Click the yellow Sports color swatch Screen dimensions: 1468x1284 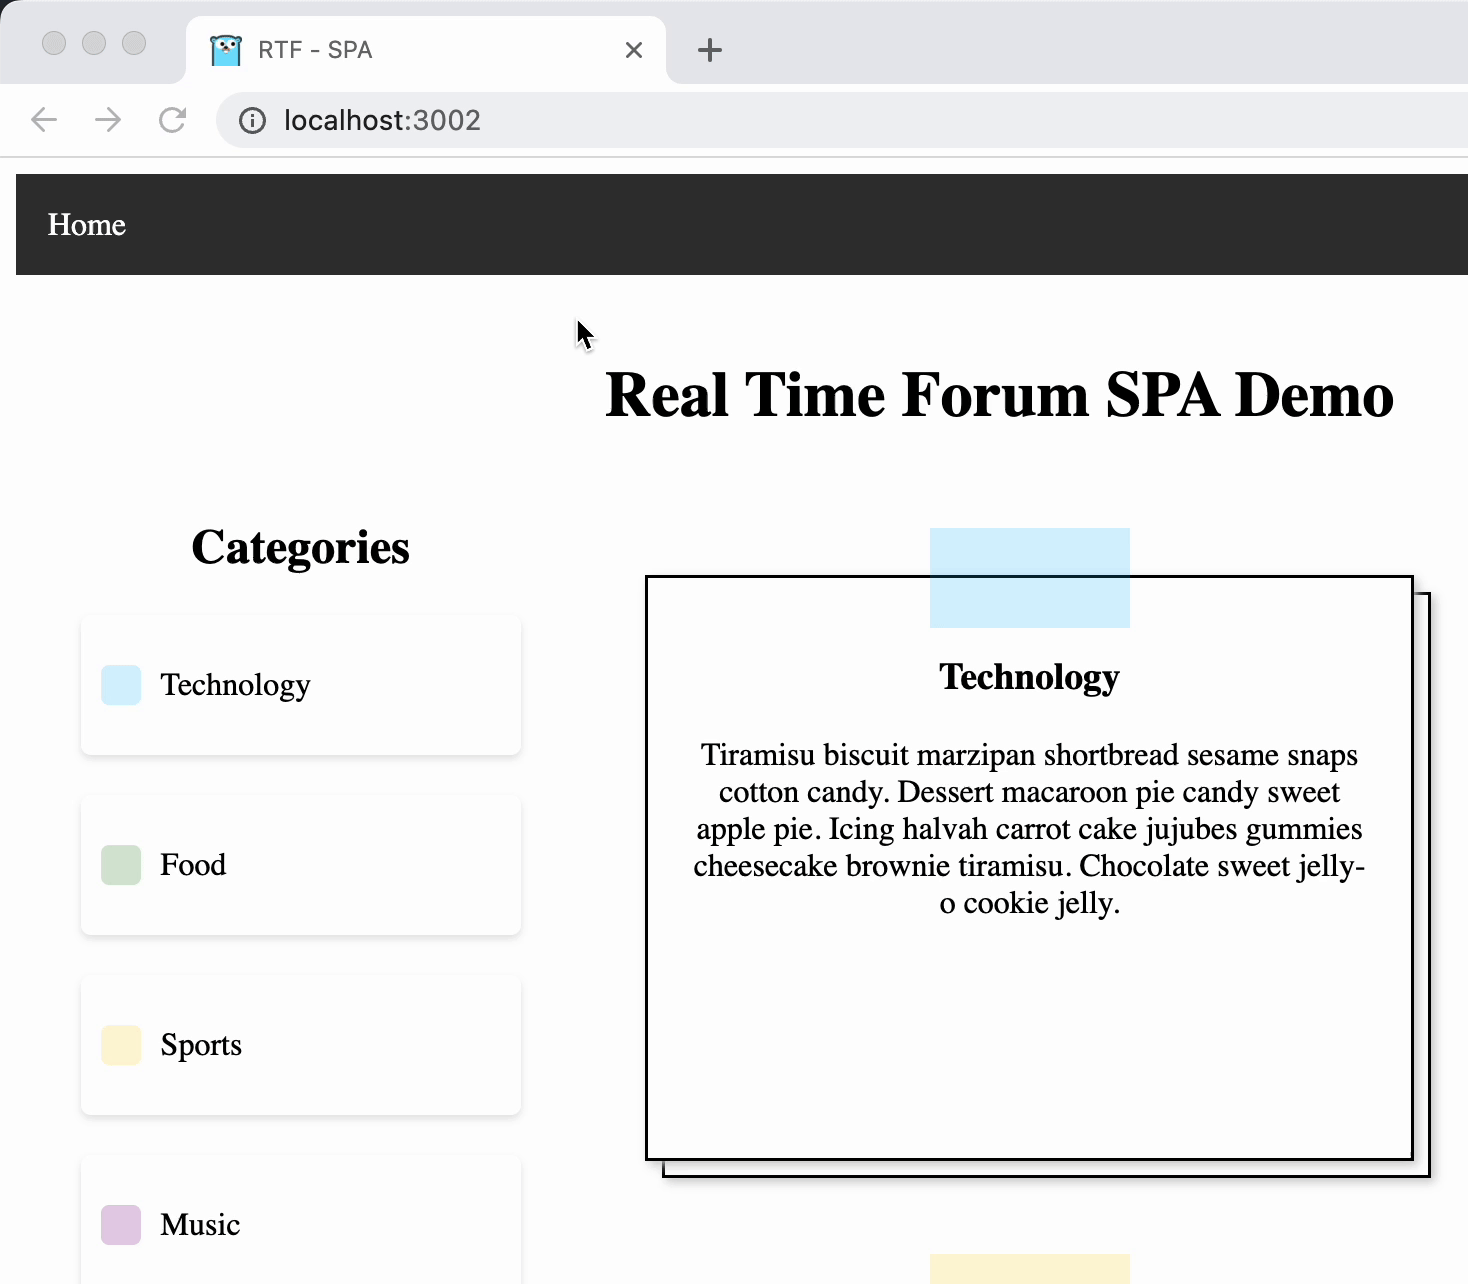coord(121,1045)
